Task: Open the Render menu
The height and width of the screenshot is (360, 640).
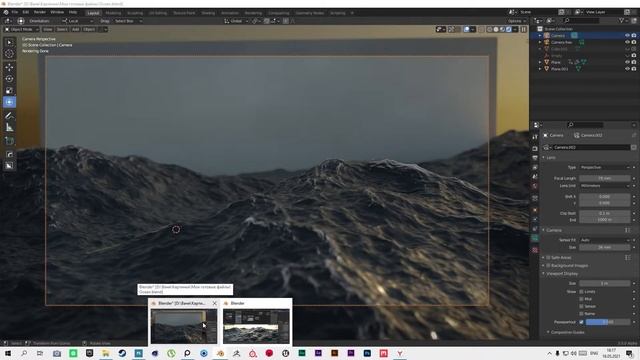Action: point(40,12)
